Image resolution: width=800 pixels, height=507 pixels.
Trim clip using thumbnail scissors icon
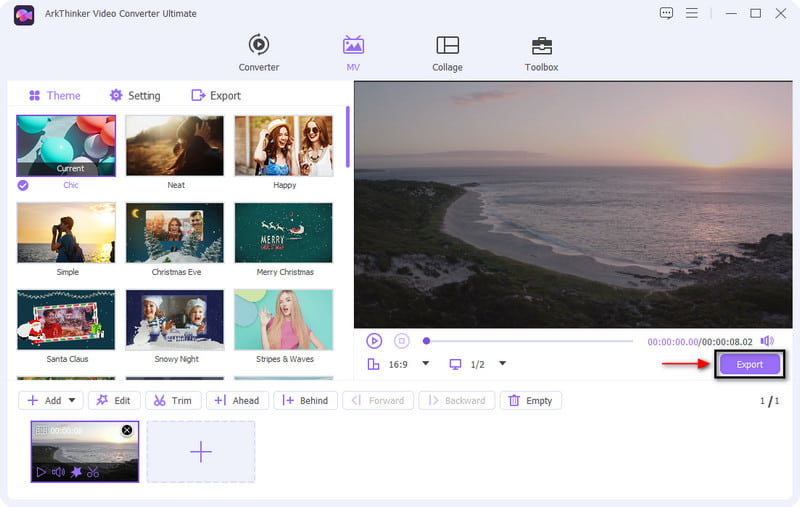click(93, 472)
